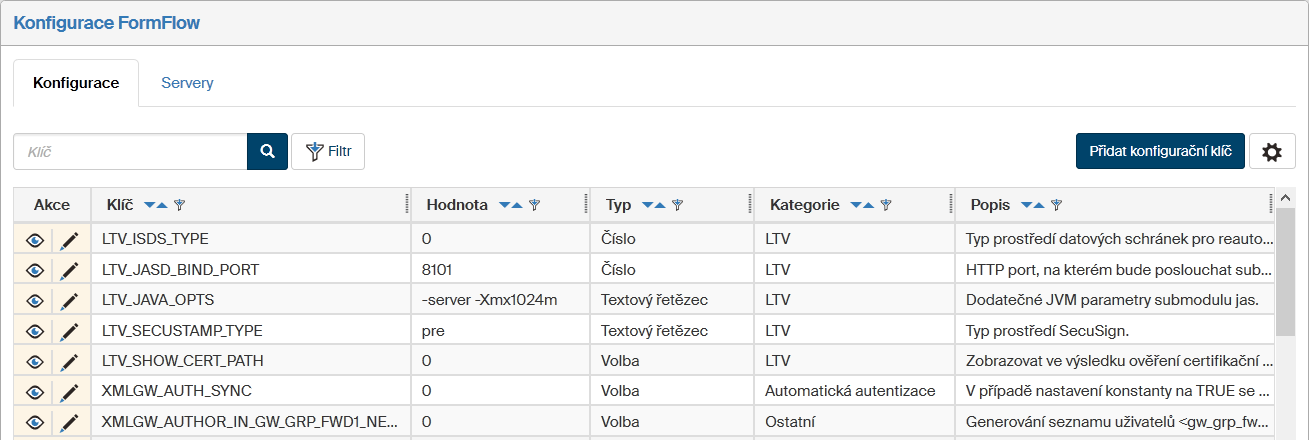
Task: Edit XMLGW_AUTH_SYNC using the pencil icon
Action: click(x=69, y=391)
